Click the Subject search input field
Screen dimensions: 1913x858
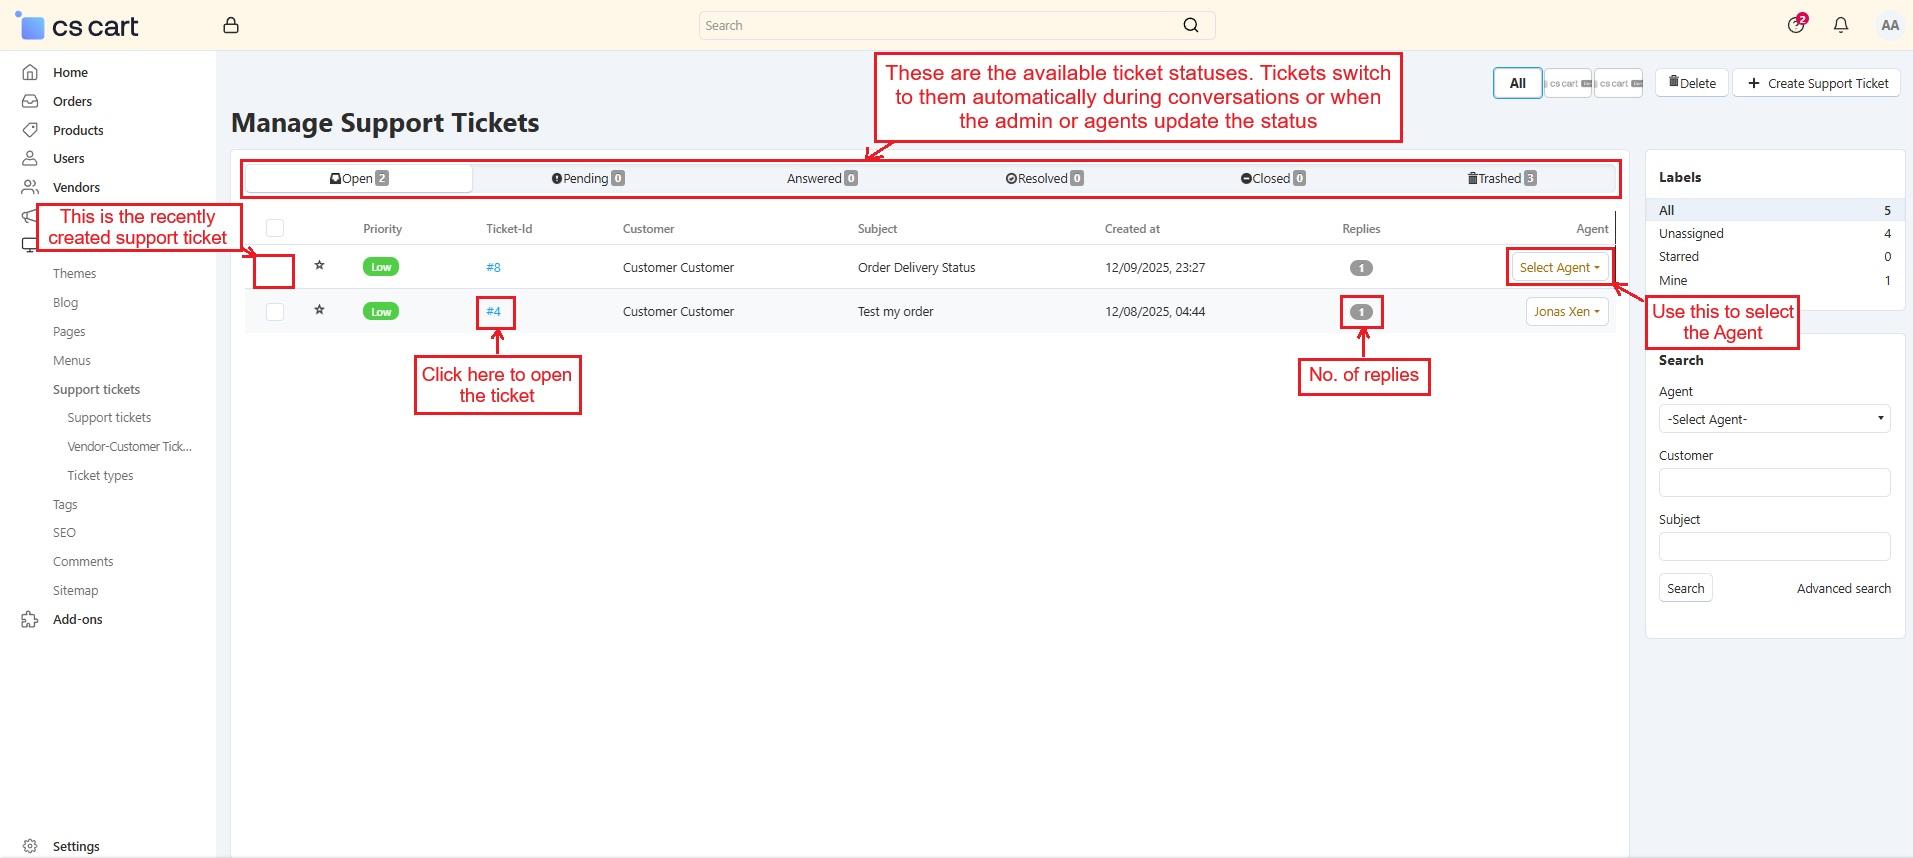pyautogui.click(x=1774, y=547)
